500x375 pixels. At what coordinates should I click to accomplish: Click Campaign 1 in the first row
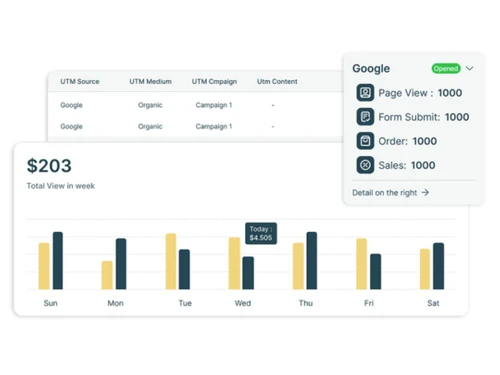point(214,105)
